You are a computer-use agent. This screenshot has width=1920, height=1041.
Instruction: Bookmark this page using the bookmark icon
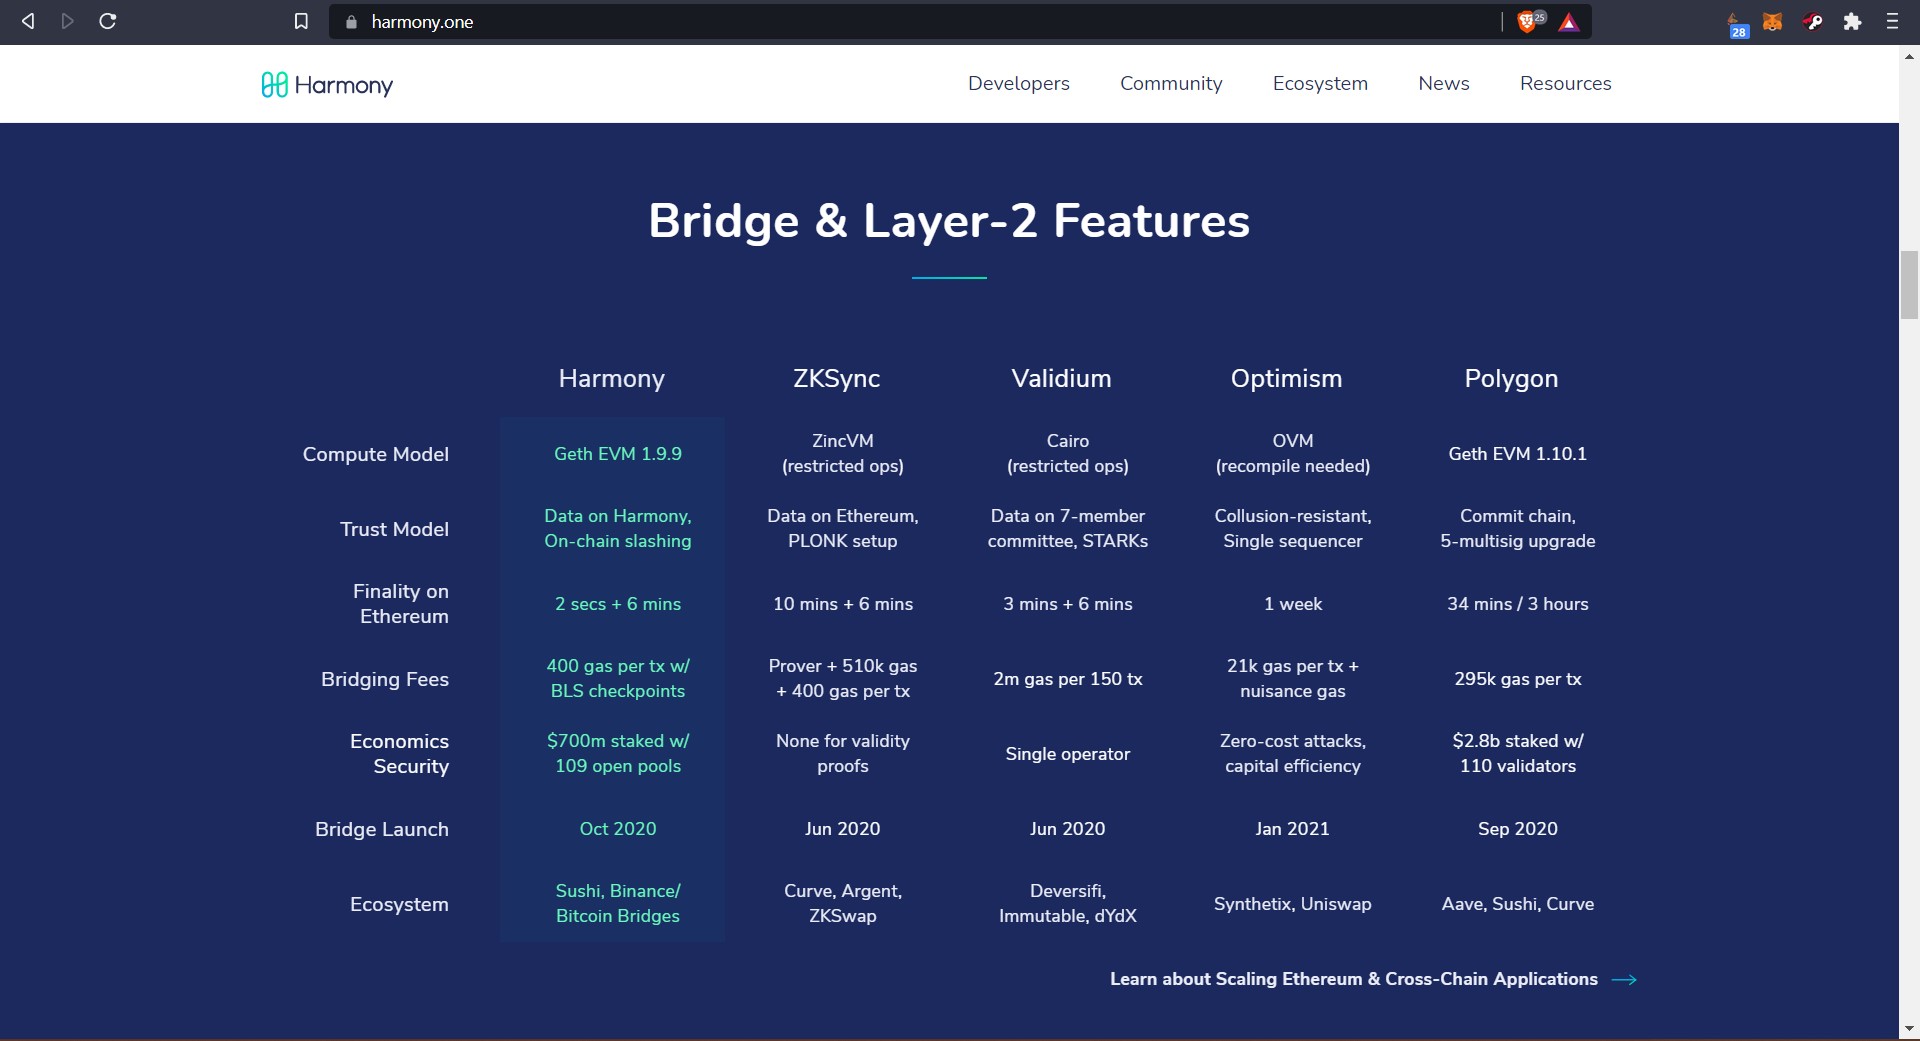coord(301,21)
